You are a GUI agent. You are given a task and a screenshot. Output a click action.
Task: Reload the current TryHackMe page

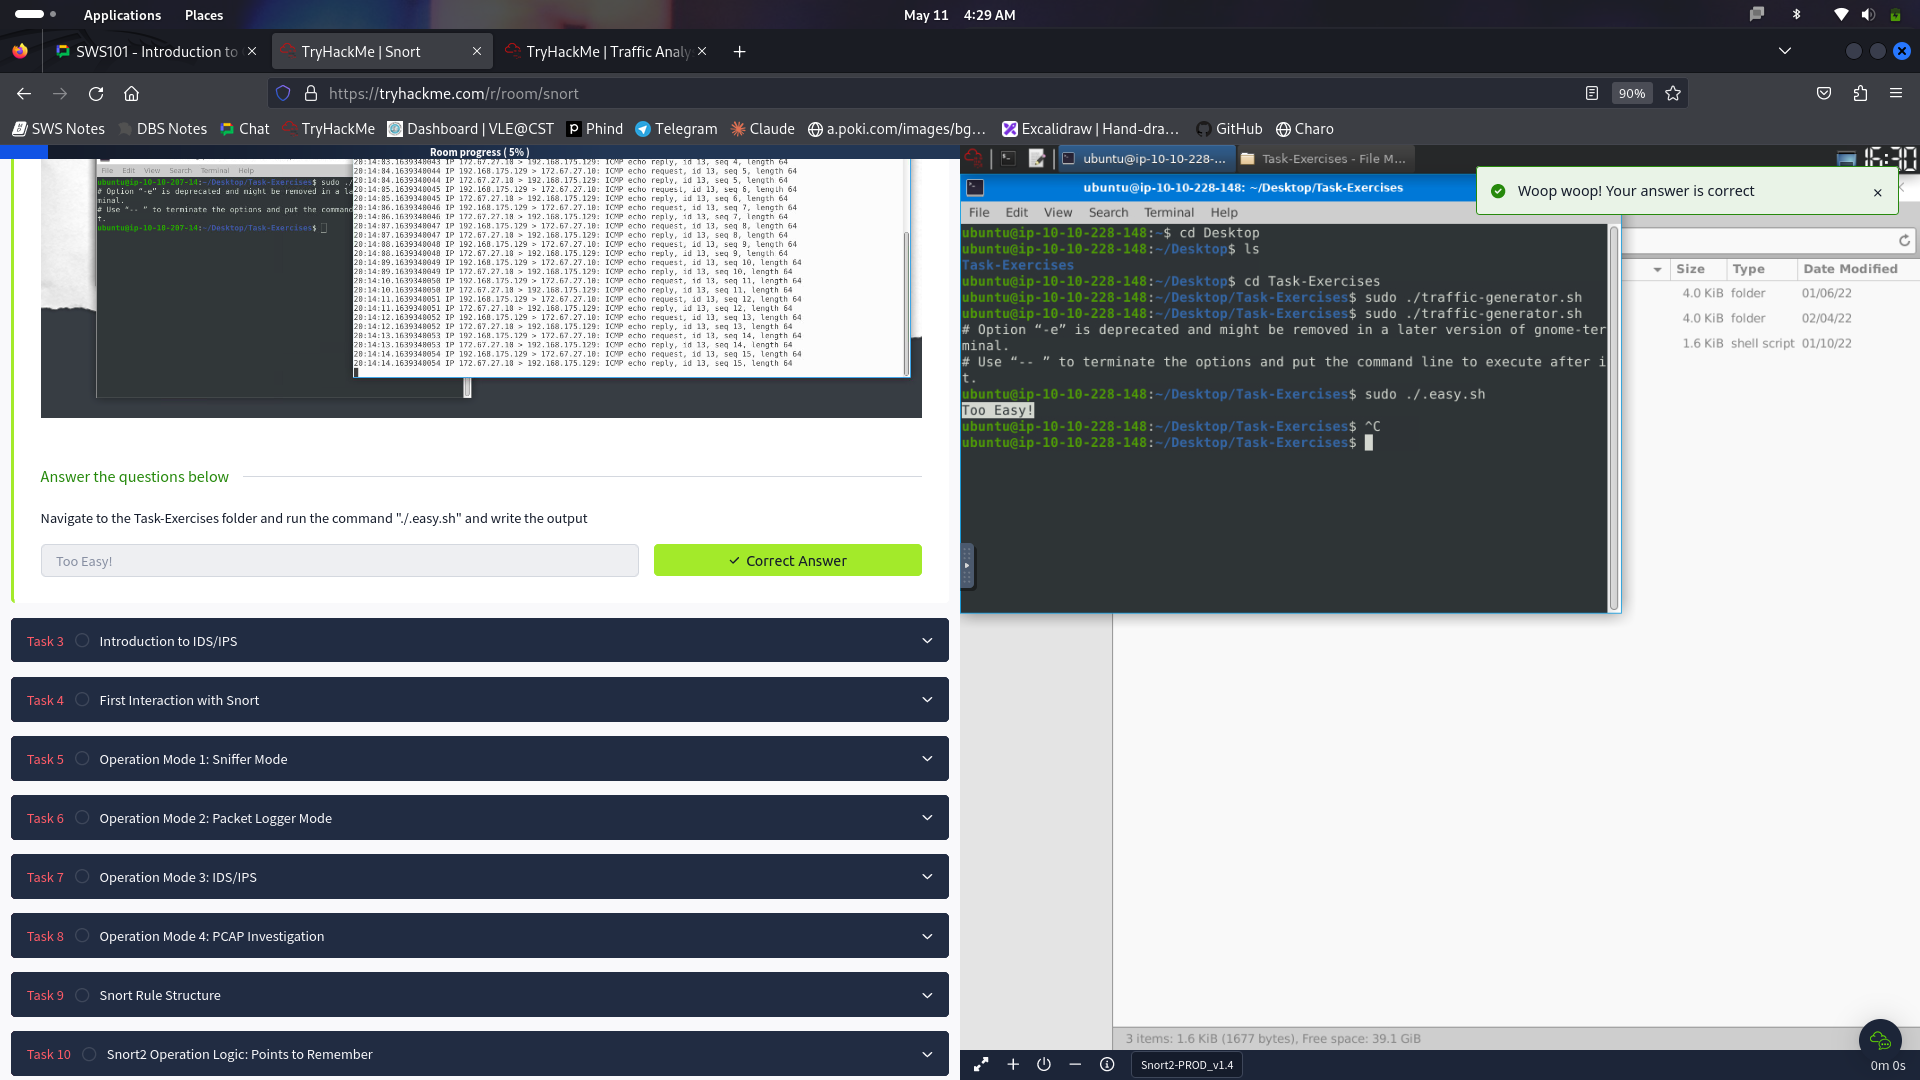coord(96,93)
